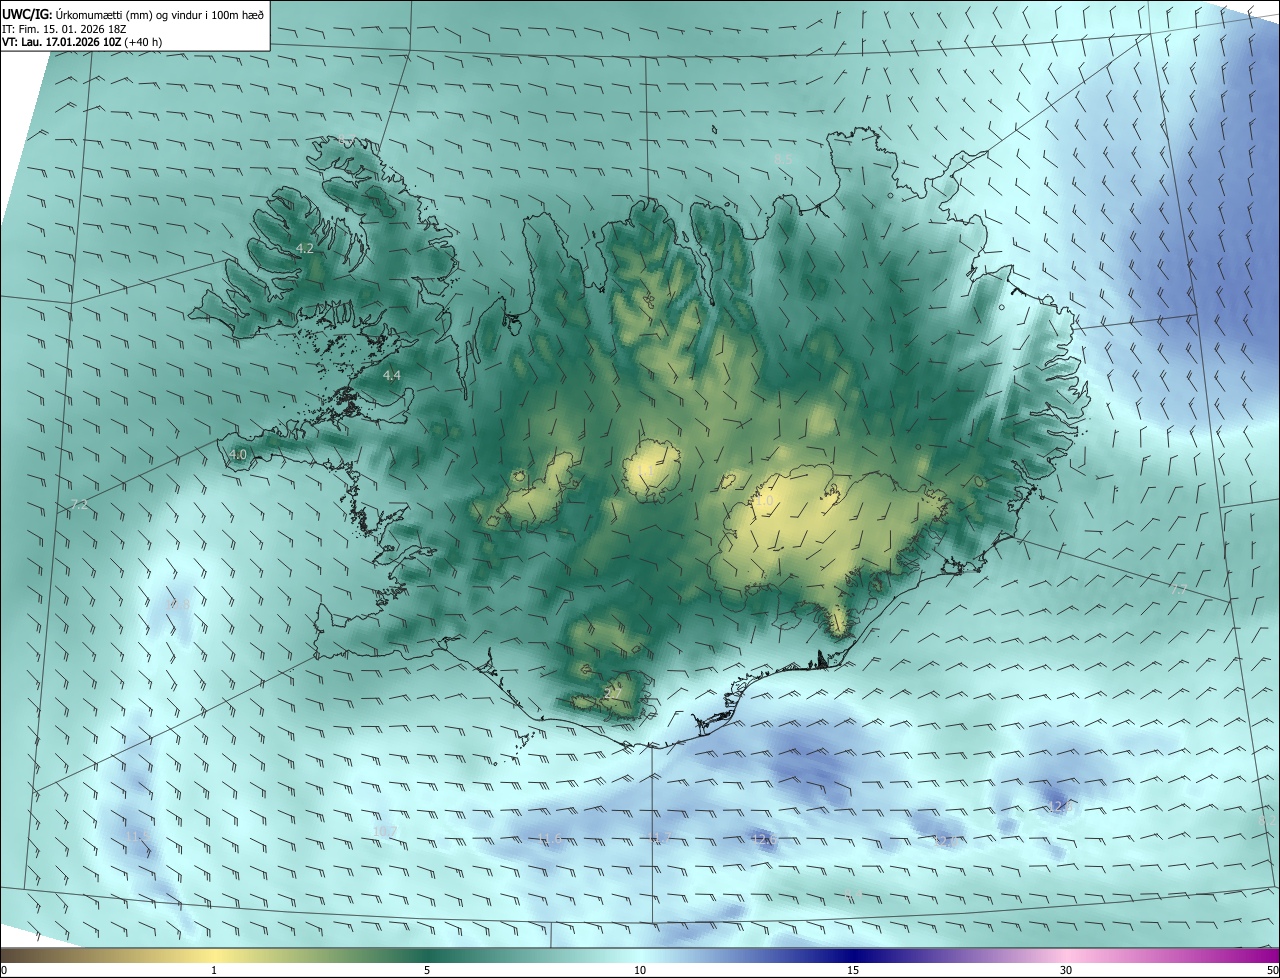This screenshot has width=1280, height=978.
Task: Click the 4.0 value label on Snæfellsnes peninsula
Action: (238, 454)
